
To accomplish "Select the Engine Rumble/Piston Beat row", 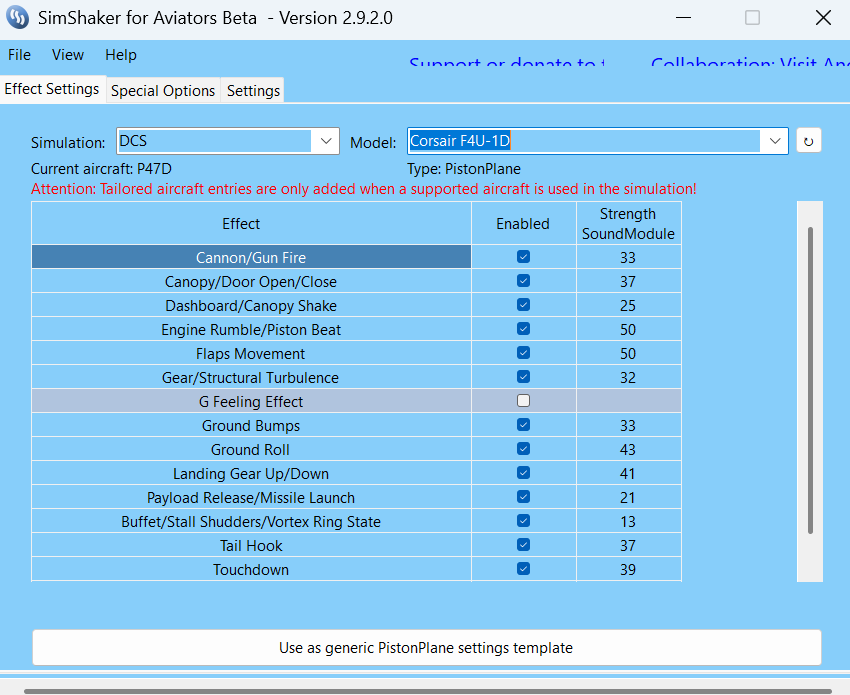I will coord(251,329).
